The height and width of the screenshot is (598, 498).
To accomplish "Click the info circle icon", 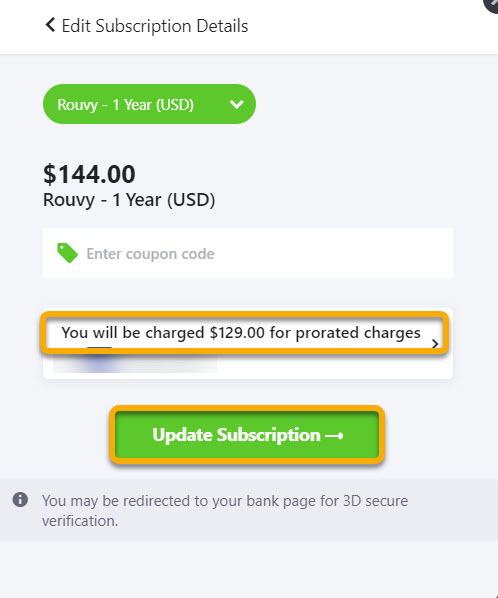I will [x=20, y=499].
